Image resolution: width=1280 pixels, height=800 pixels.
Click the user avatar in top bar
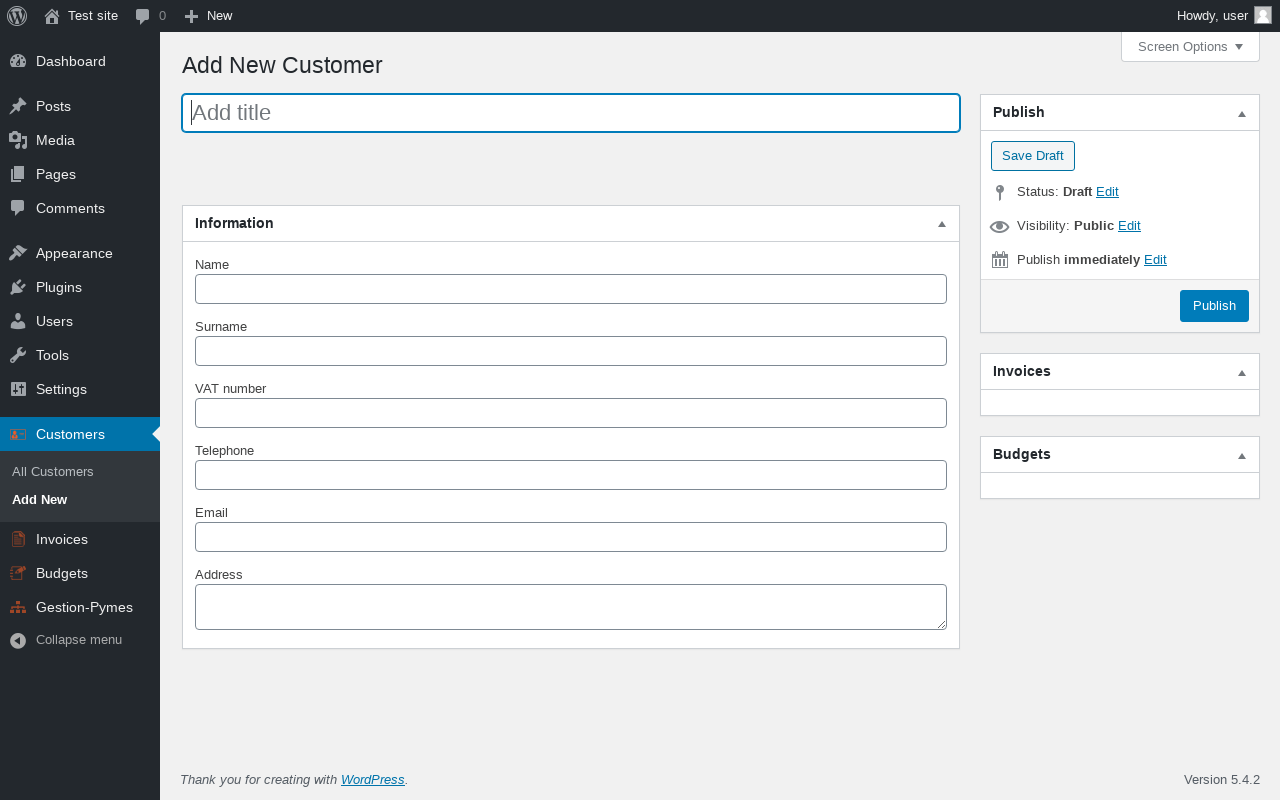pos(1262,15)
